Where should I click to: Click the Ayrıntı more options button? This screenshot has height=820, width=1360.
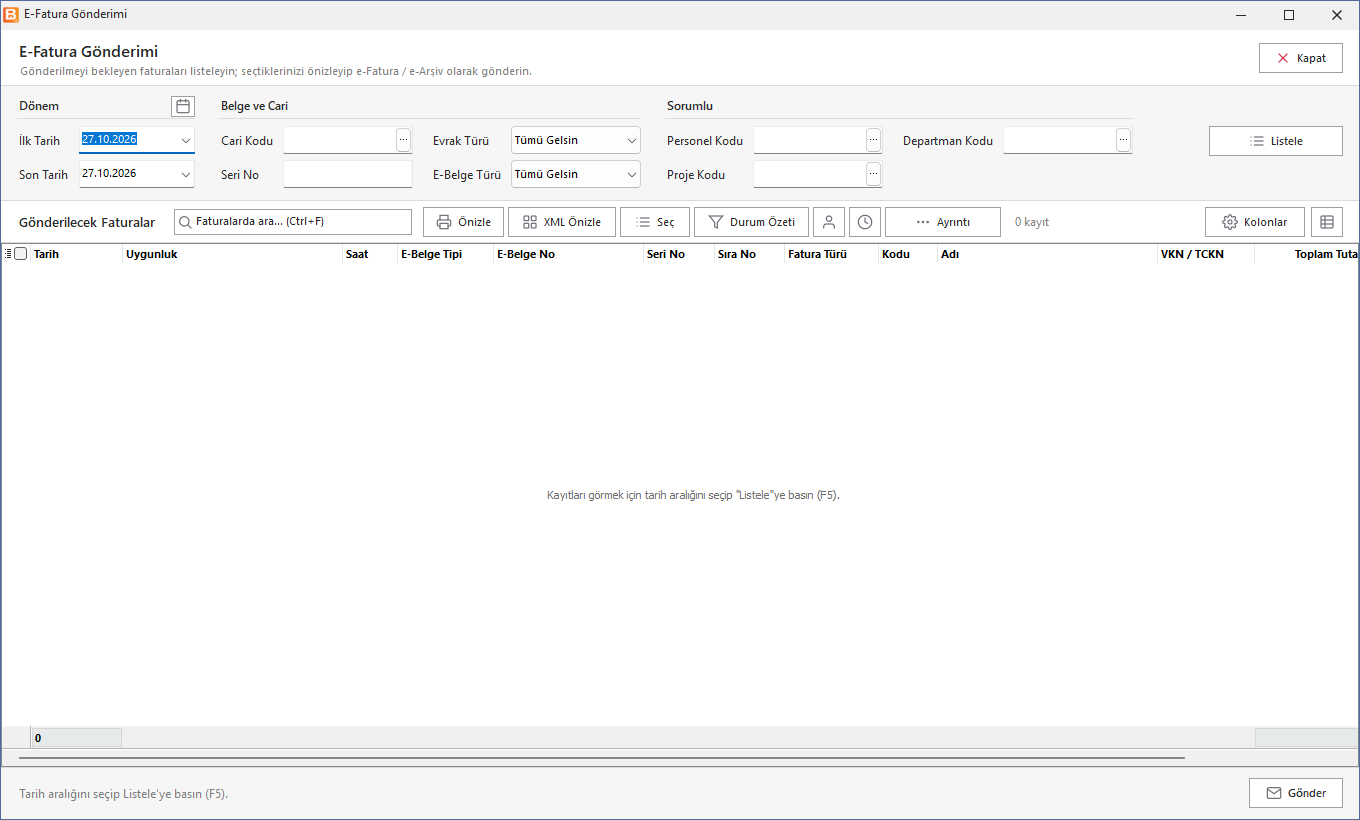pyautogui.click(x=943, y=222)
